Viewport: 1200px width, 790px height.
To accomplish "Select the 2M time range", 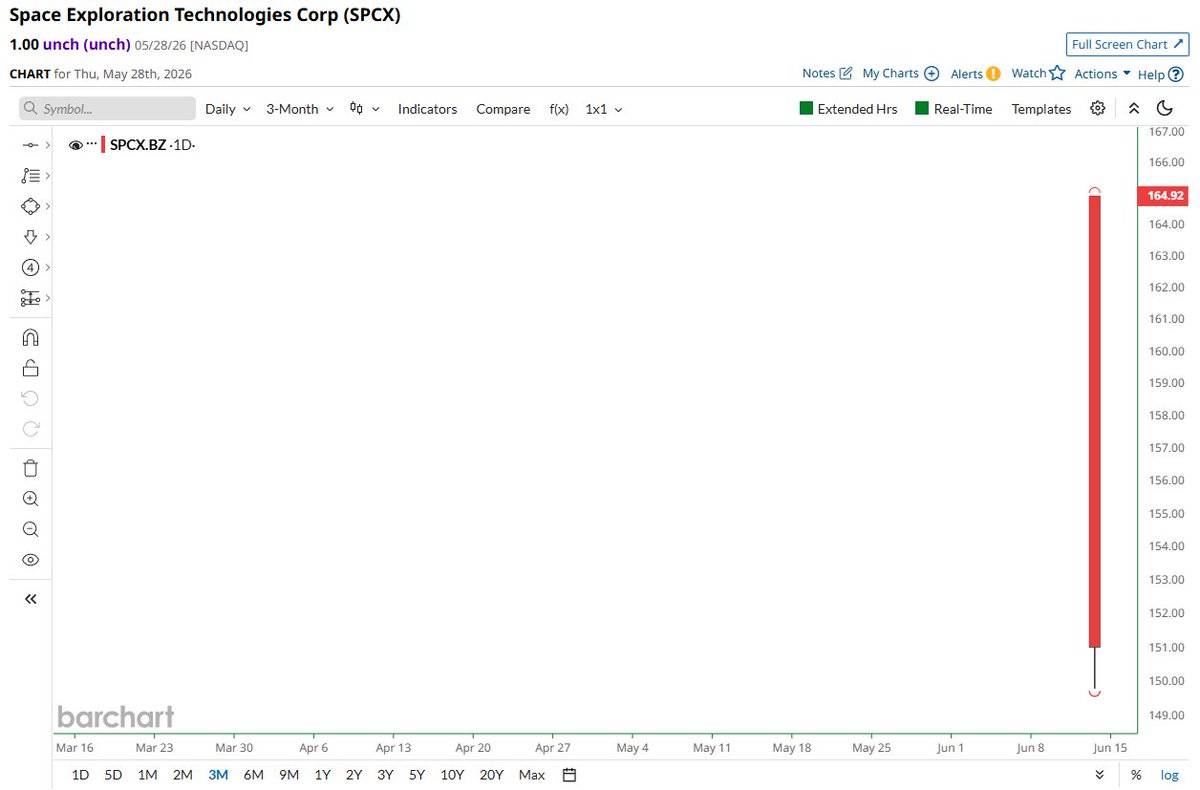I will pos(182,775).
